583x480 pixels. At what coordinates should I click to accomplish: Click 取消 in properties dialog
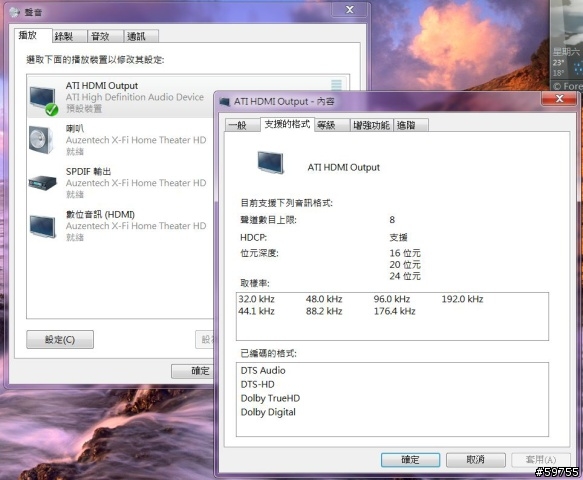(476, 460)
